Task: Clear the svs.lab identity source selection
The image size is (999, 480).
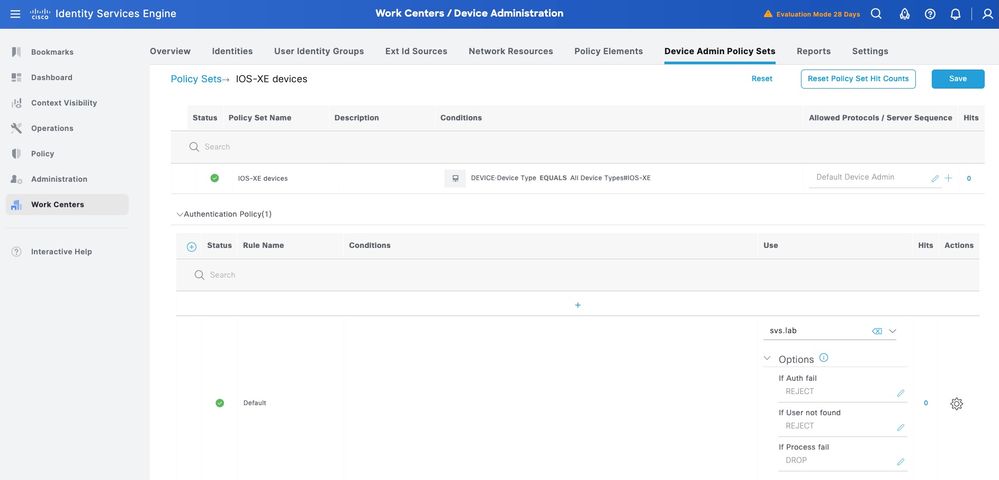Action: pyautogui.click(x=877, y=331)
